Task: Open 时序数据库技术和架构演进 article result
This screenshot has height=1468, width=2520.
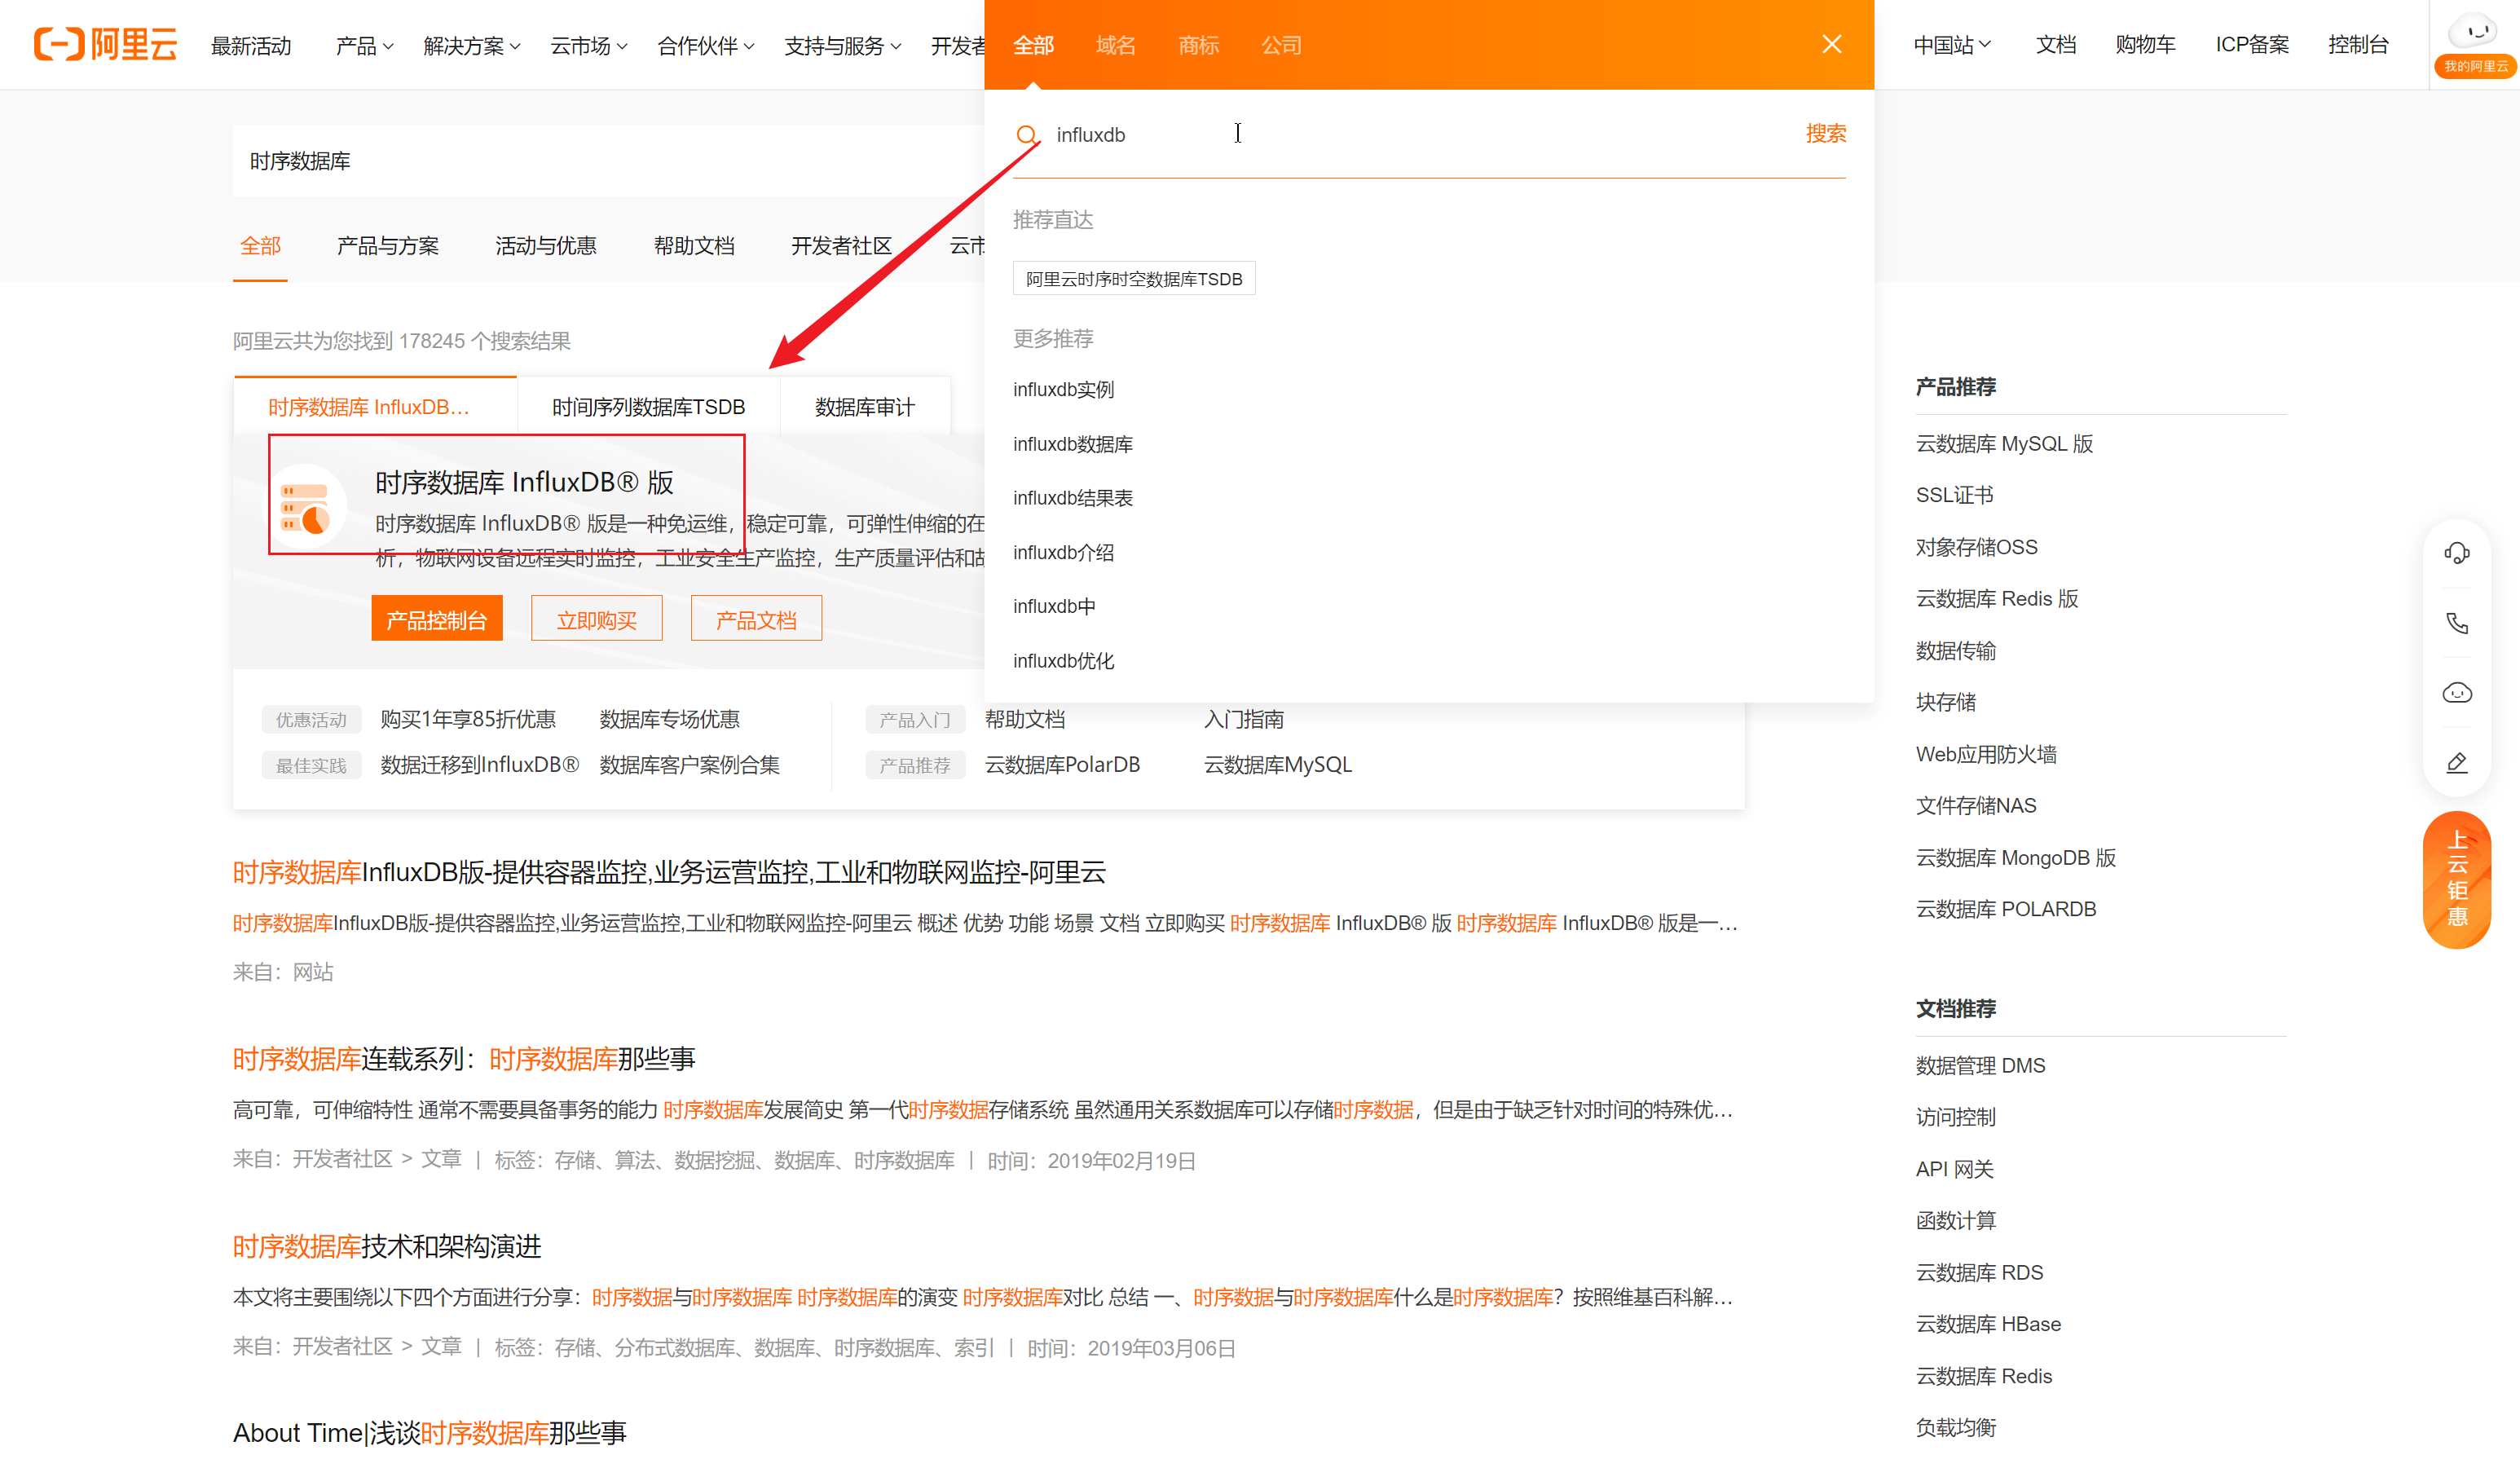Action: pyautogui.click(x=387, y=1246)
